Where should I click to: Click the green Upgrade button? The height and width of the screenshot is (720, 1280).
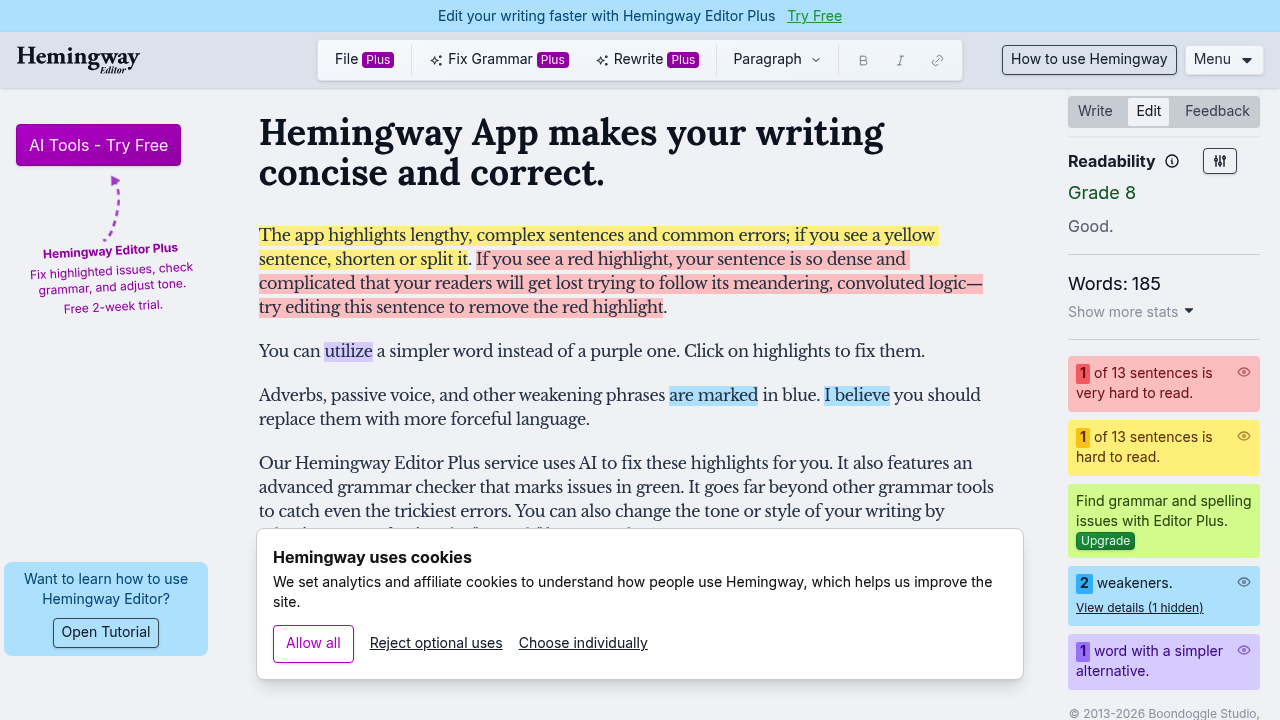tap(1105, 541)
